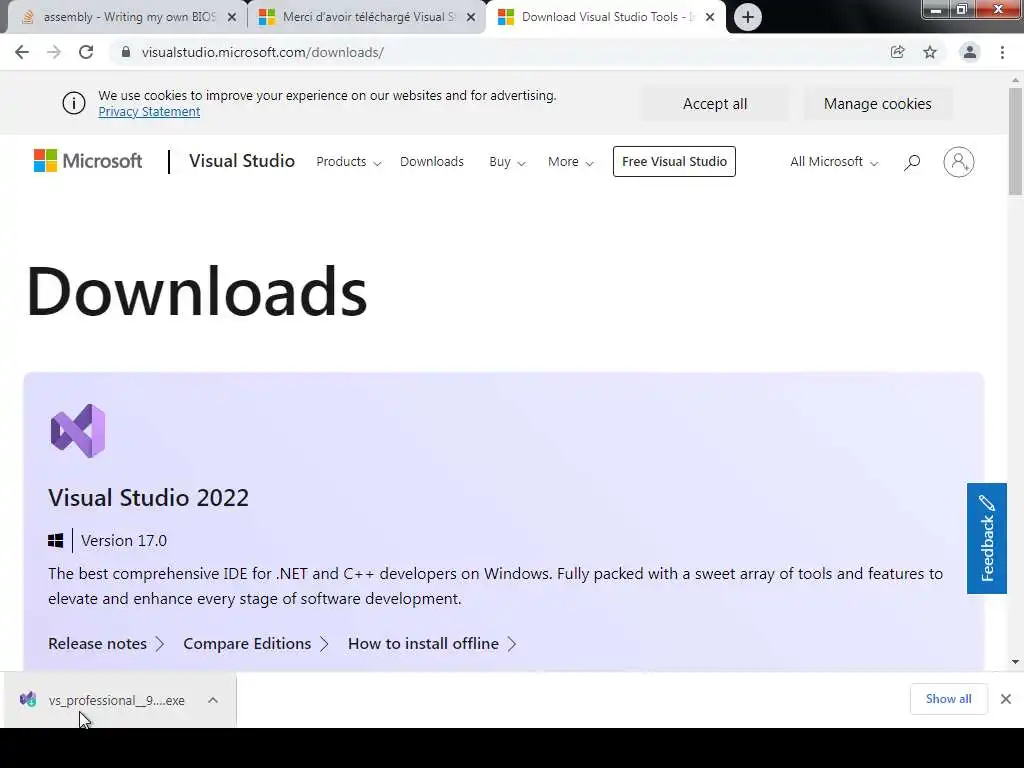Screen dimensions: 1024x768
Task: Click the vertical scrollbar thumb
Action: click(x=1015, y=141)
